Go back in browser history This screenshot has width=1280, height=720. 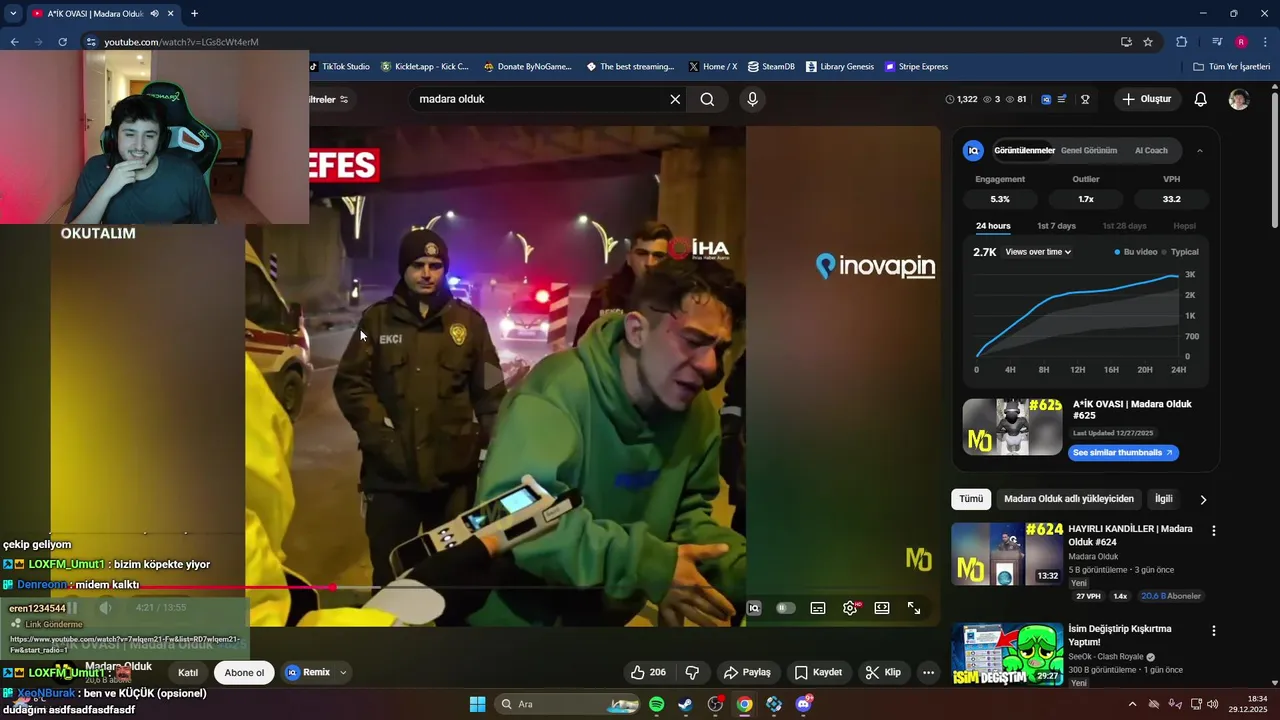pyautogui.click(x=15, y=42)
